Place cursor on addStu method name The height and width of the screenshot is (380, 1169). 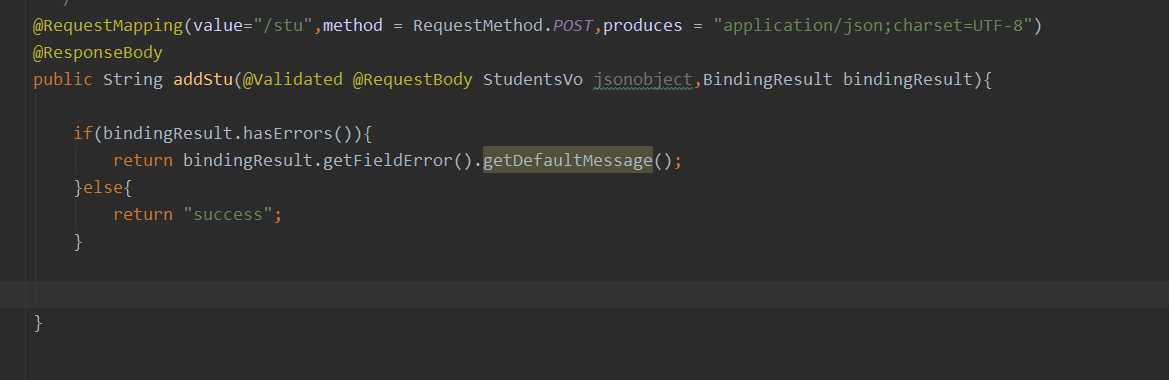coord(203,80)
